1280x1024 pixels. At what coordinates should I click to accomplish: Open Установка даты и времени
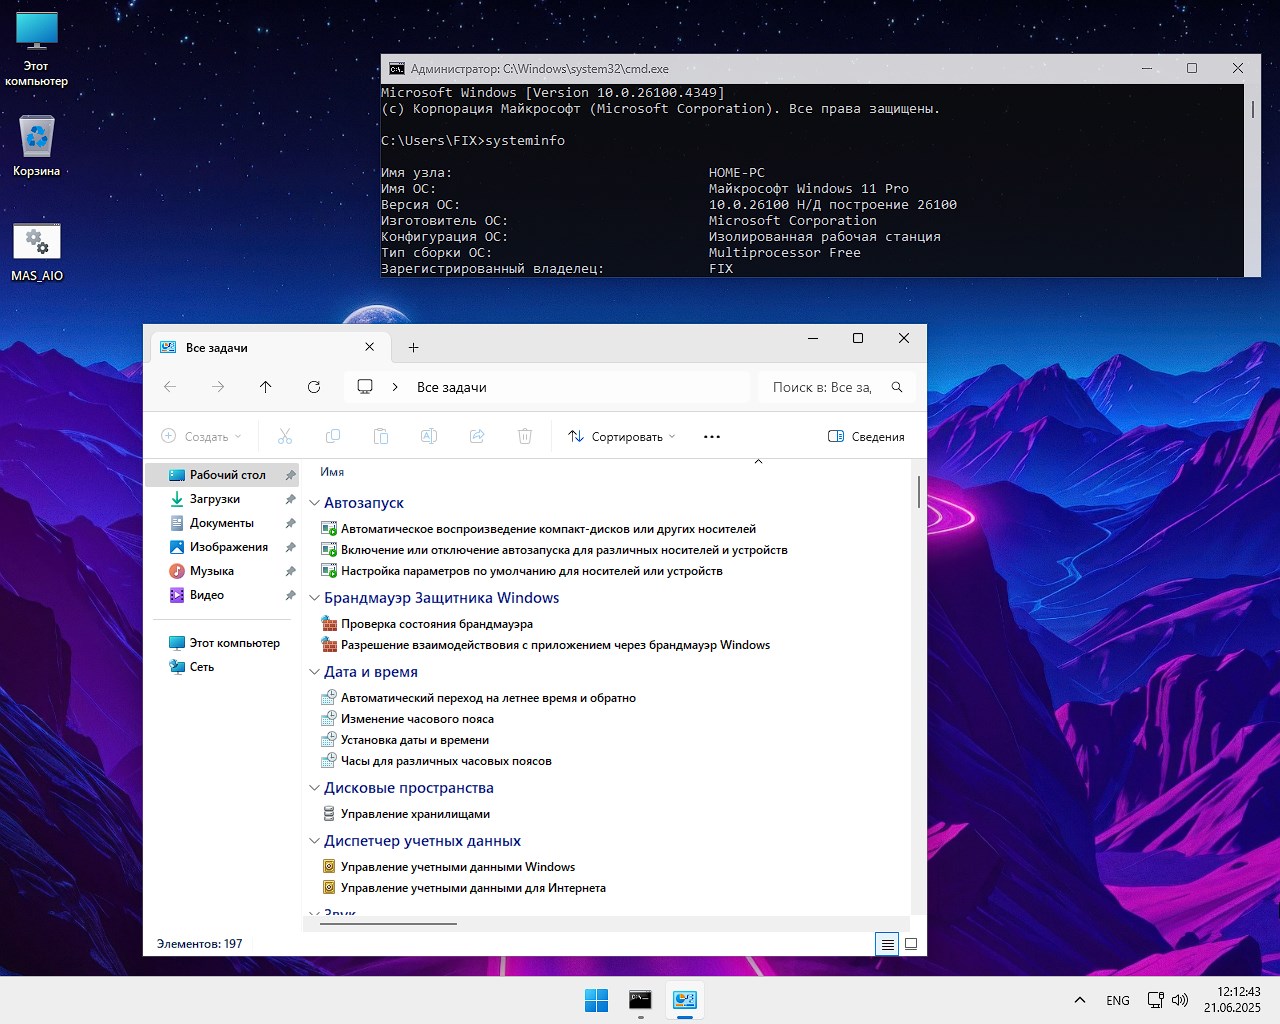click(x=414, y=739)
